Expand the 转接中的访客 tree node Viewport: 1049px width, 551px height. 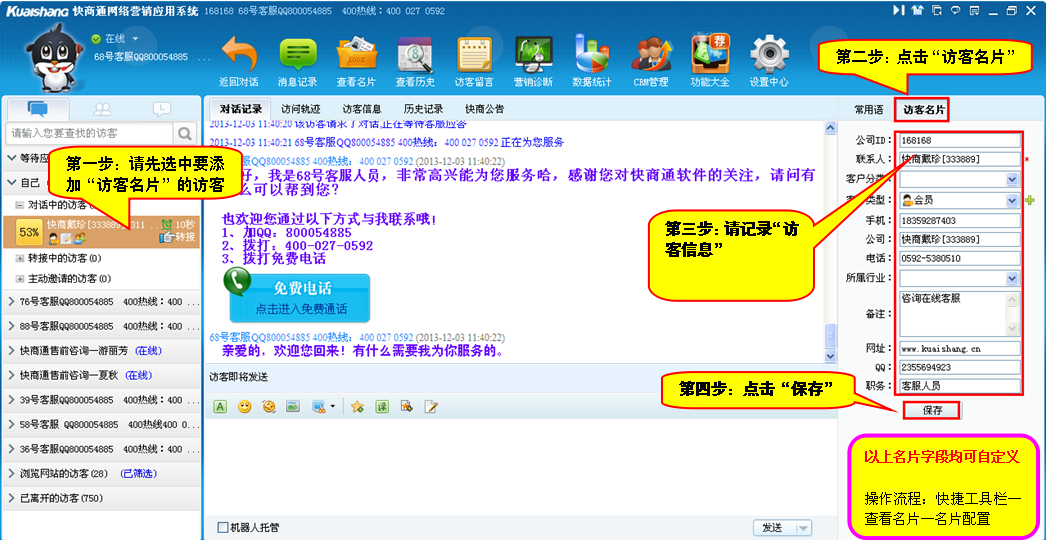point(20,258)
